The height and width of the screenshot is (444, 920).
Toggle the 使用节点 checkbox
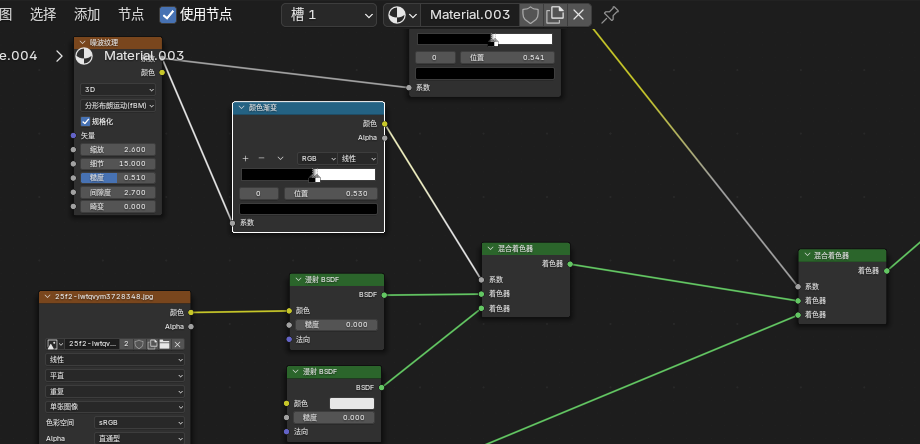point(168,15)
